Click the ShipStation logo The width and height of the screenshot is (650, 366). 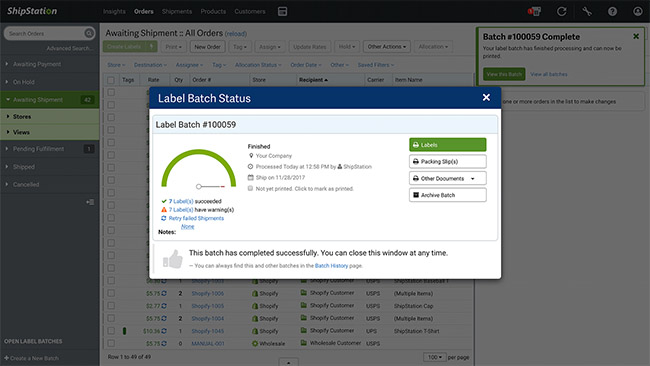tap(32, 11)
